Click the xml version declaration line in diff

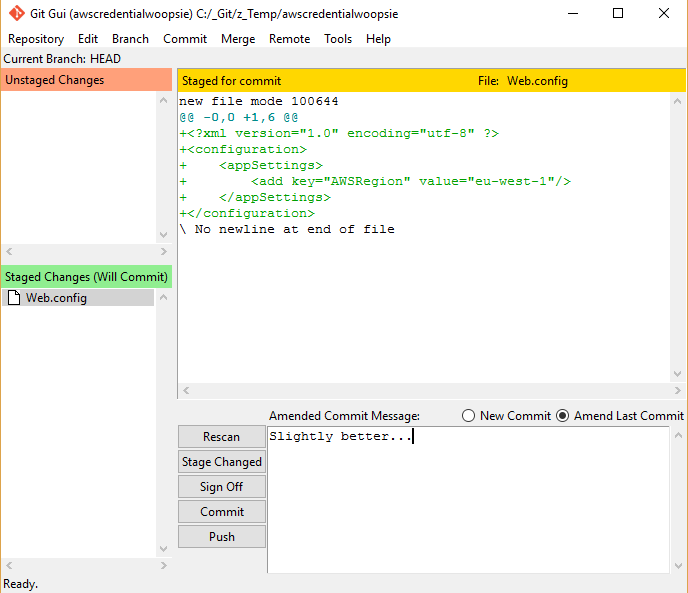point(339,133)
